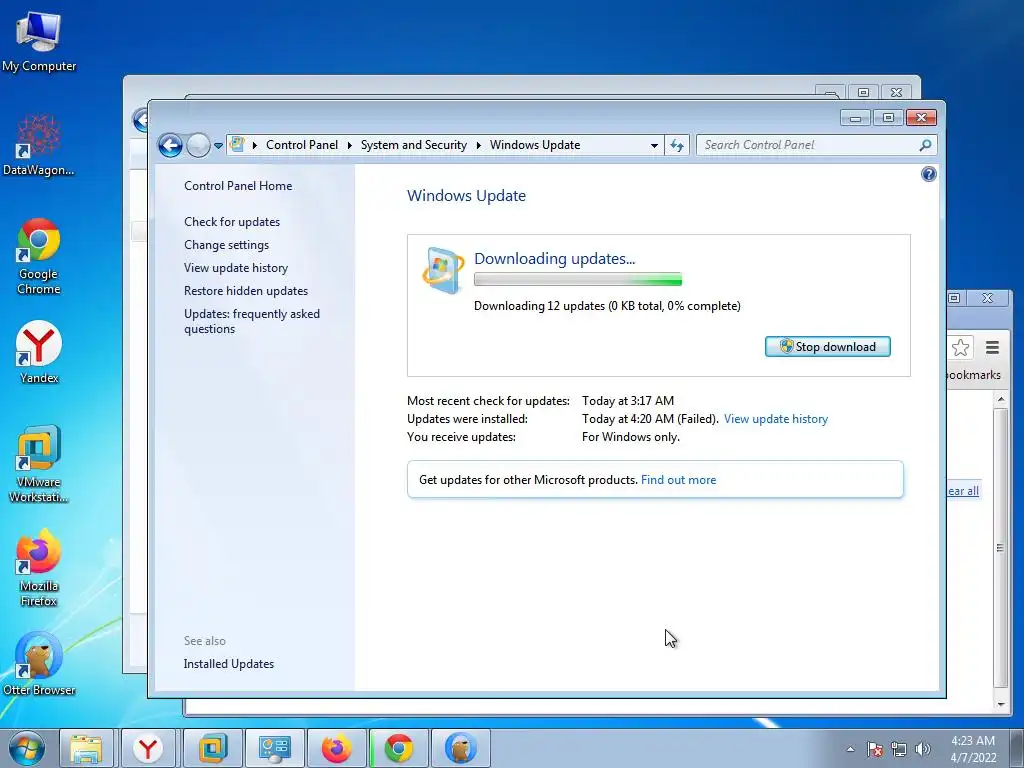Refresh the Windows Update page
This screenshot has width=1024, height=768.
pos(677,146)
